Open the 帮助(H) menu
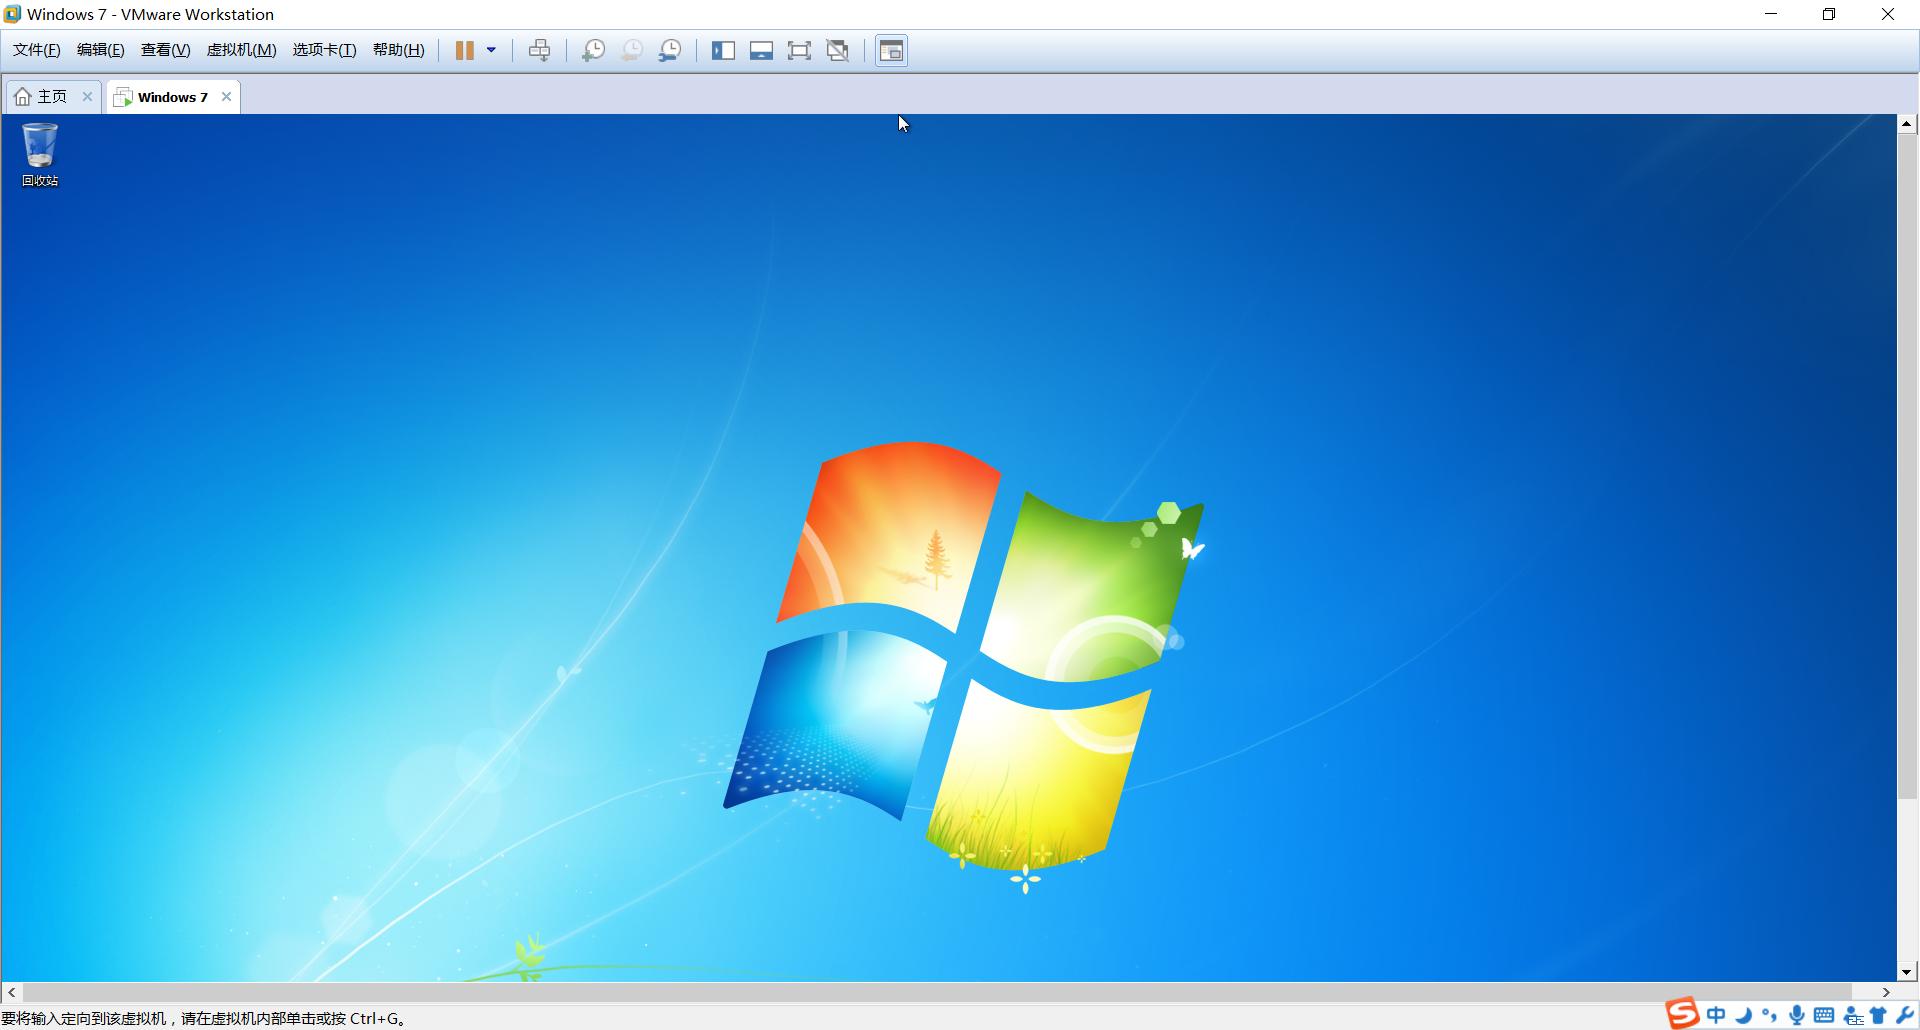The width and height of the screenshot is (1920, 1030). tap(398, 50)
